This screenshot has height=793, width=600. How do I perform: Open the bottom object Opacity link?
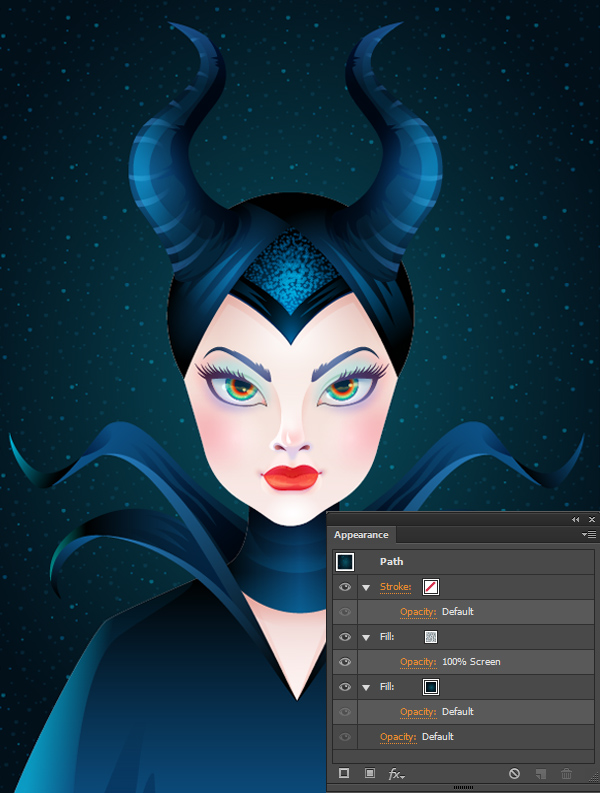coord(398,737)
